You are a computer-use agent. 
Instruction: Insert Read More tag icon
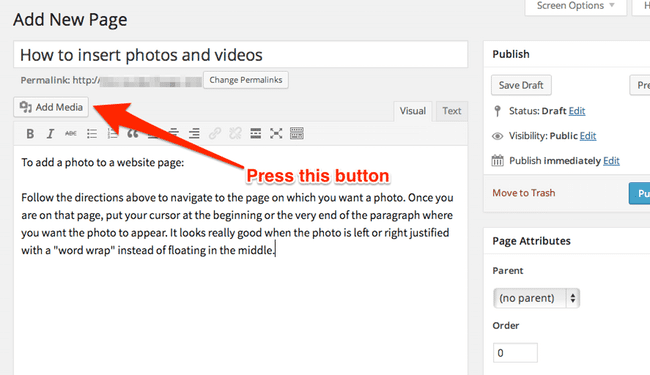pos(255,133)
